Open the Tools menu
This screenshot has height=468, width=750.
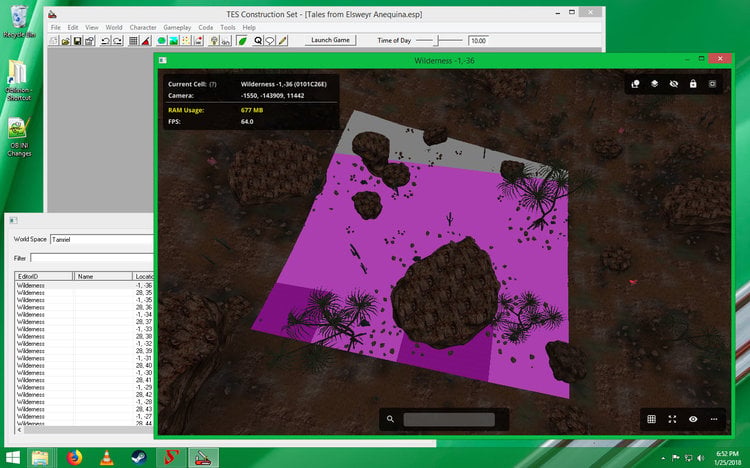(228, 28)
